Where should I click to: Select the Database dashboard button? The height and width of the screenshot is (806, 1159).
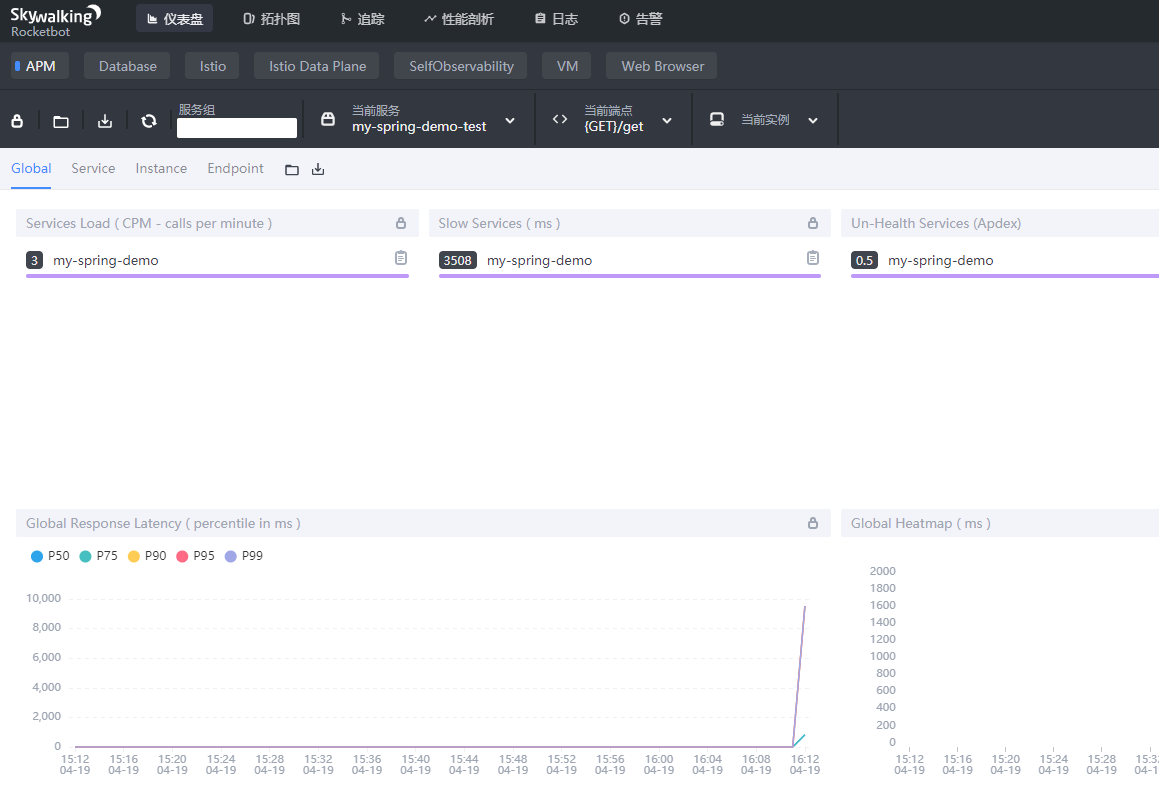127,66
